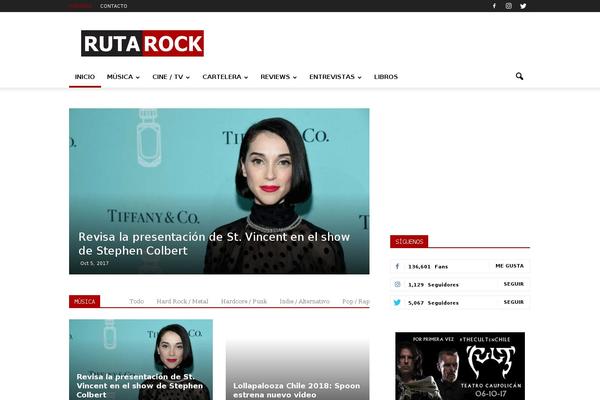
Task: Open the search magnifier icon
Action: tap(519, 76)
